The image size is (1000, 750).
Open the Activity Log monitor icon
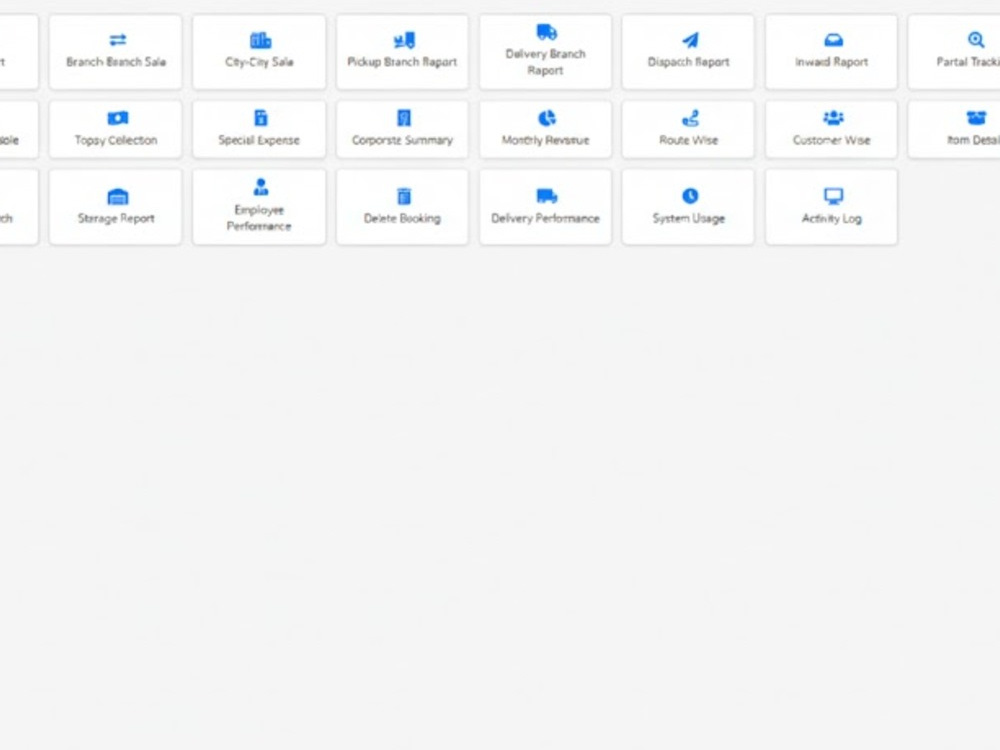833,196
